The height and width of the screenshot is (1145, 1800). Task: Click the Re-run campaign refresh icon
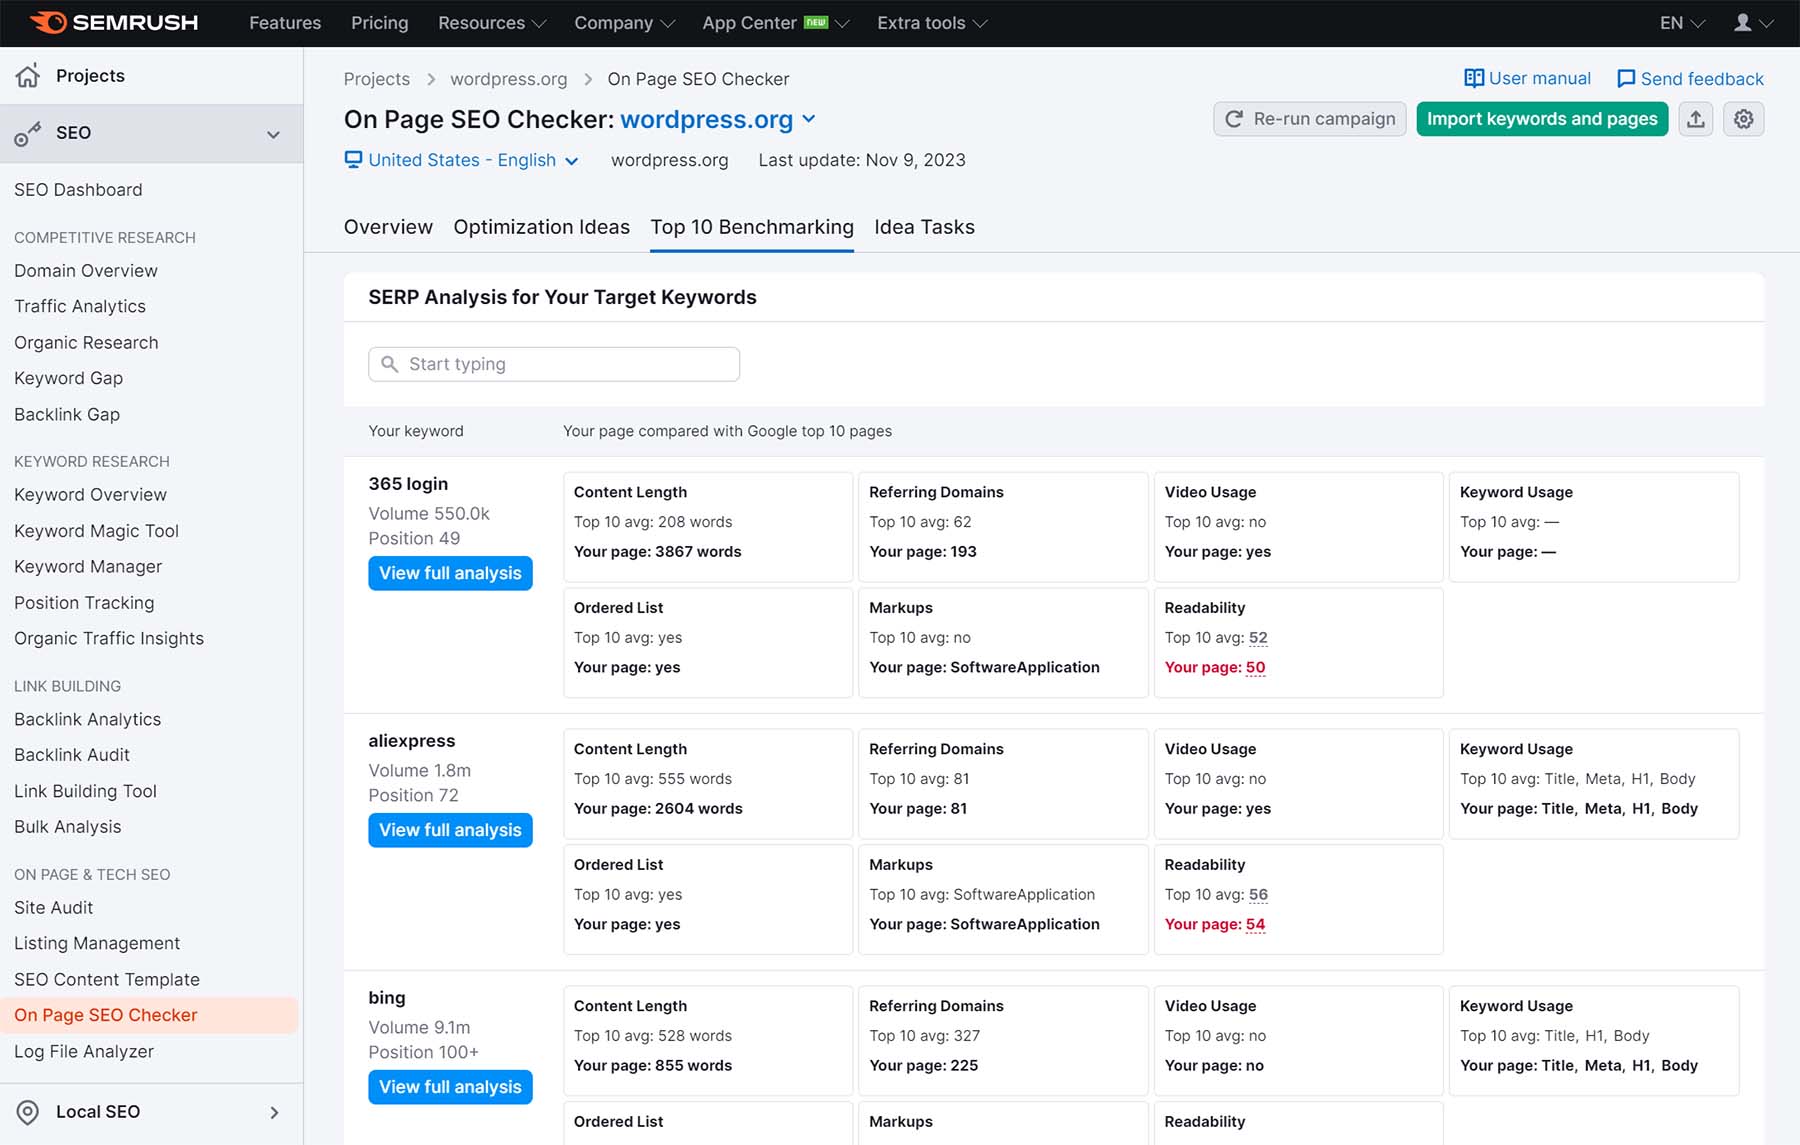coord(1236,119)
